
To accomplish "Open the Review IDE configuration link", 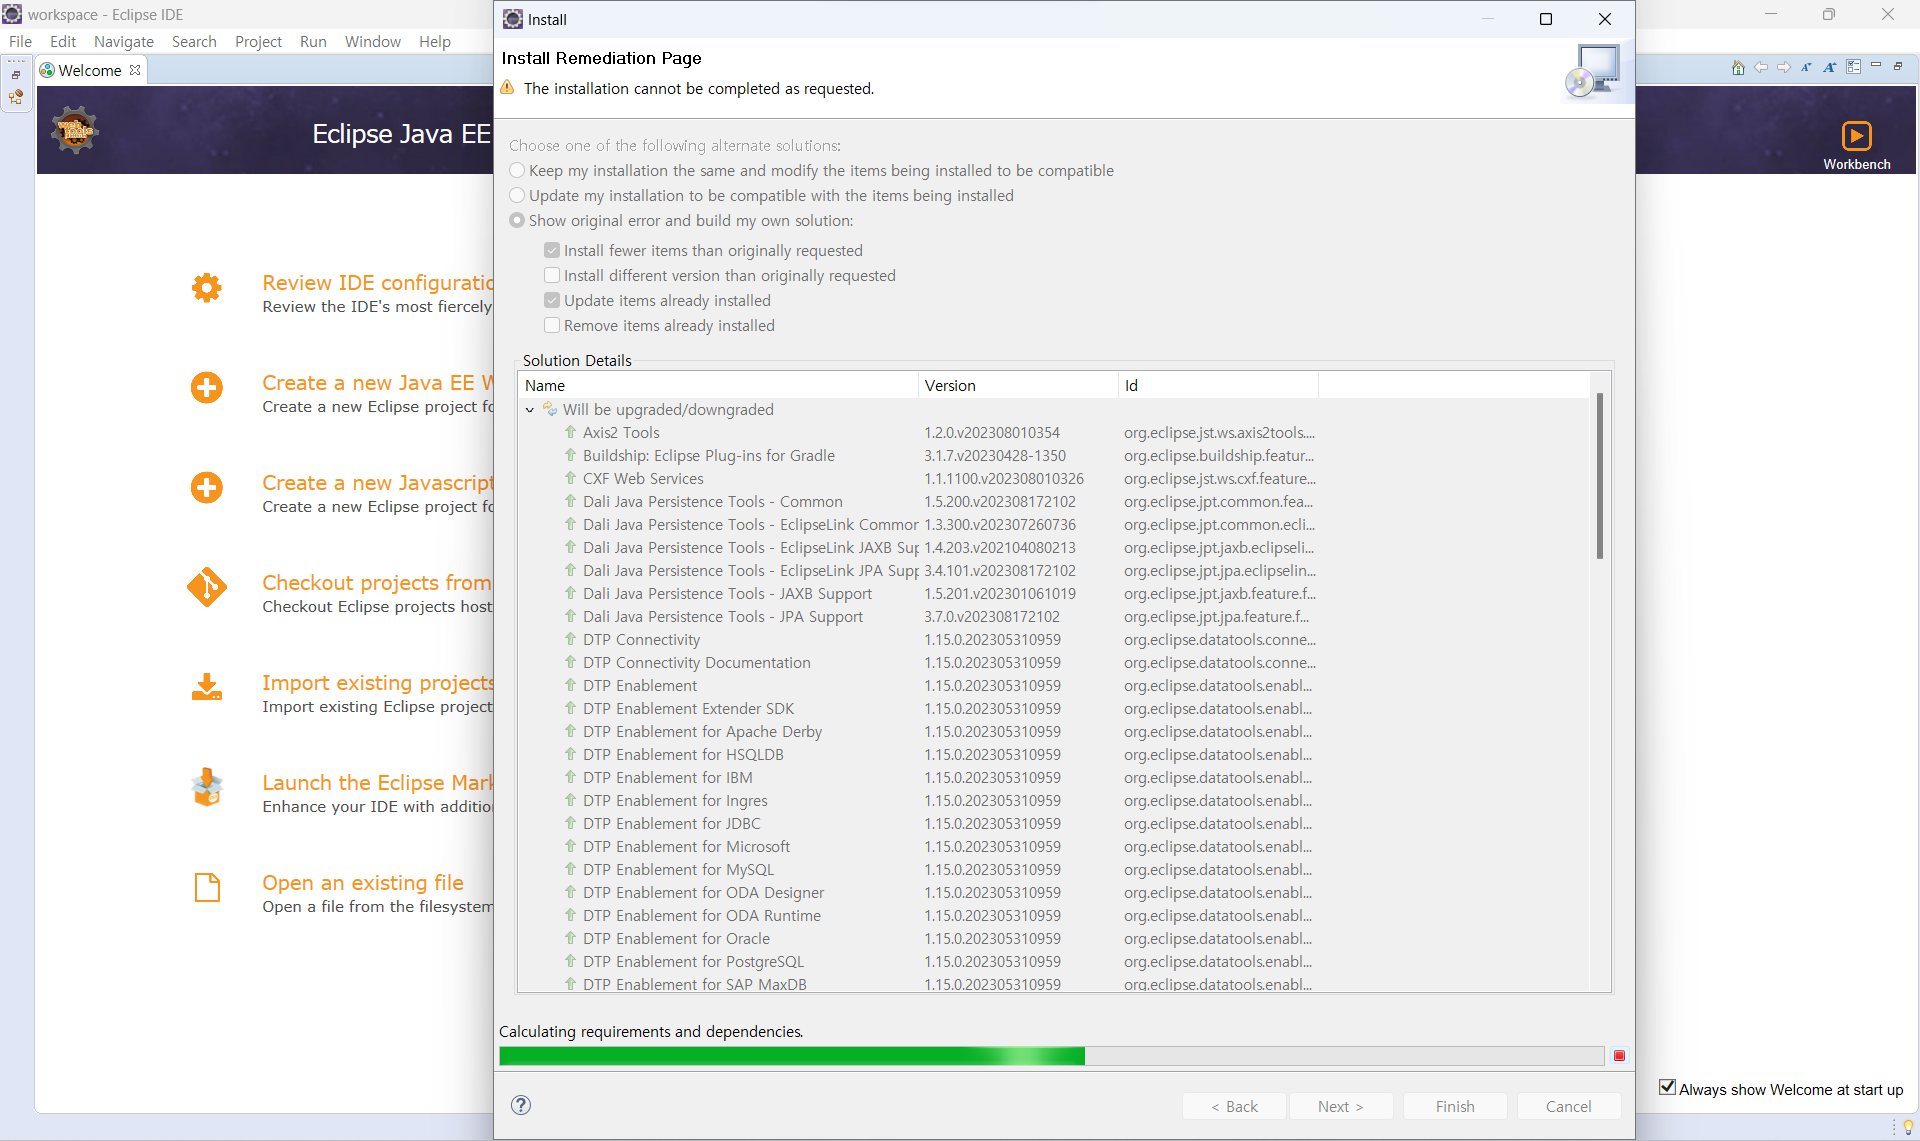I will point(378,283).
